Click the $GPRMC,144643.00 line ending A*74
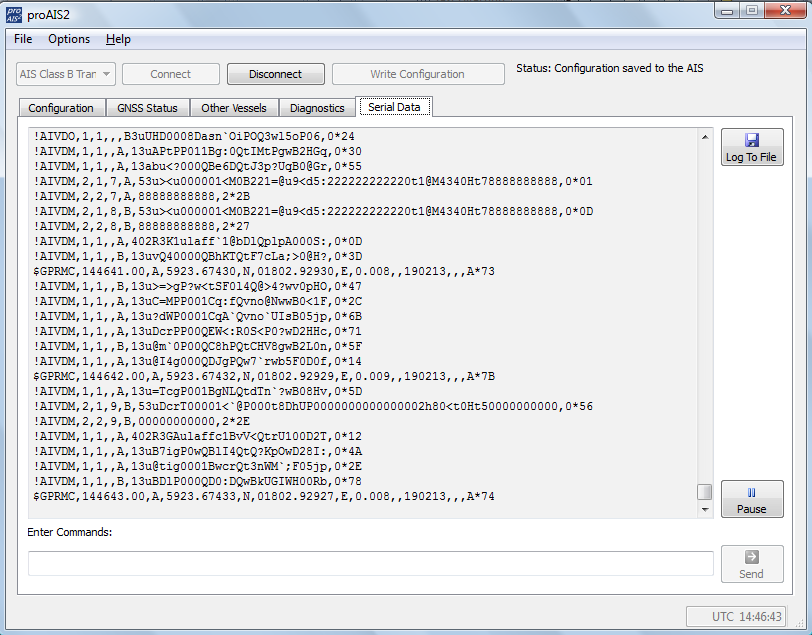 (x=264, y=497)
